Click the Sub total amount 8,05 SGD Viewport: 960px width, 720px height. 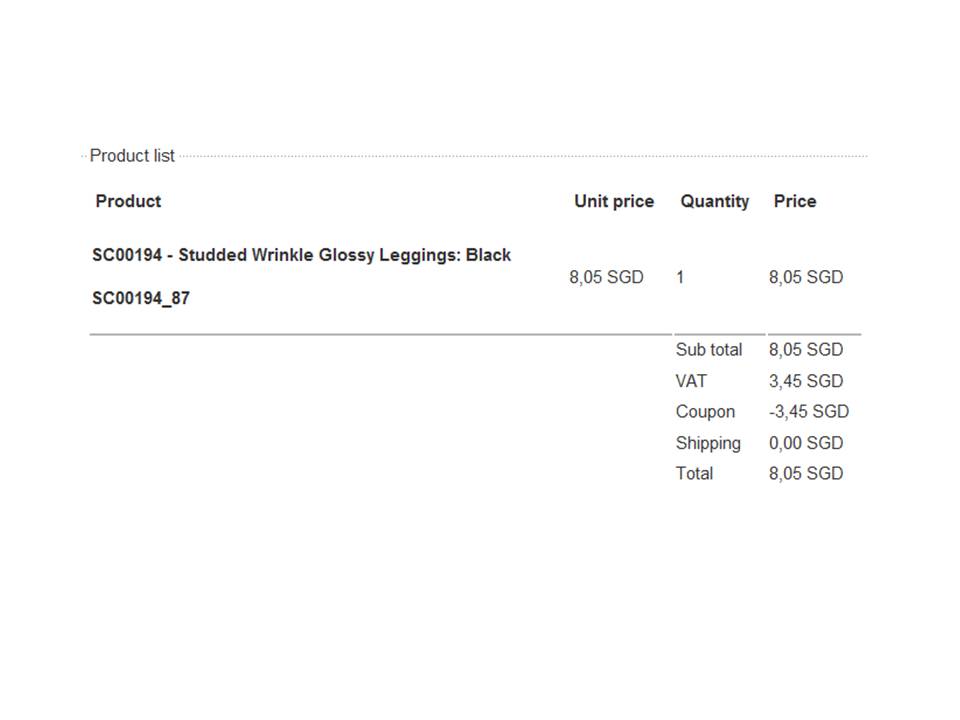tap(805, 350)
